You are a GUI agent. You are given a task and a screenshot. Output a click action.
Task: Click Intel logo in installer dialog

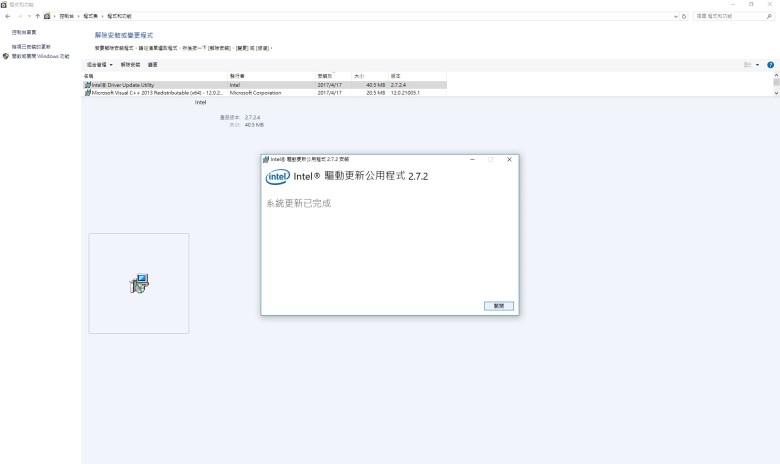278,177
